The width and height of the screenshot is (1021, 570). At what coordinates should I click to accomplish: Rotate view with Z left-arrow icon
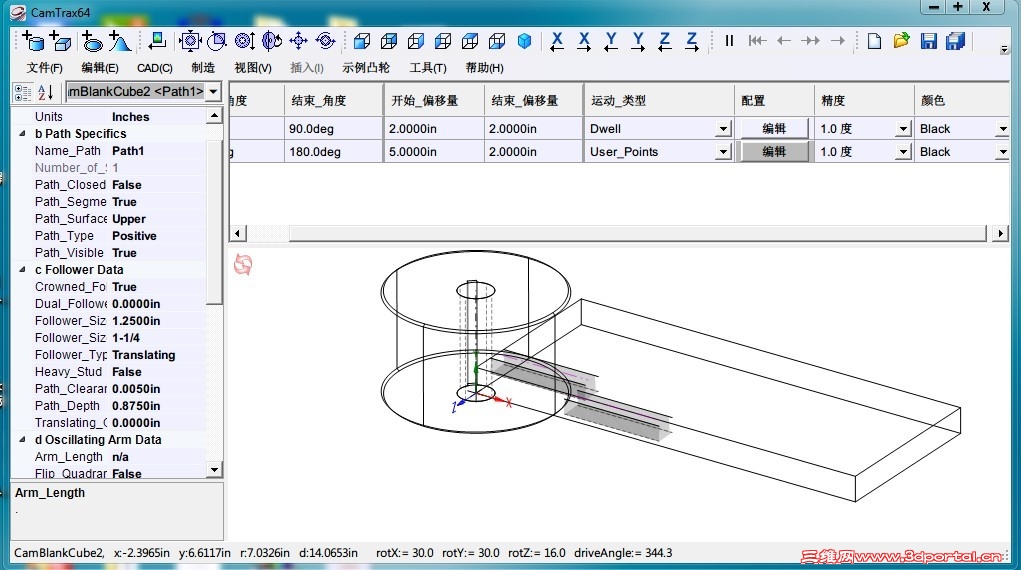tap(665, 41)
